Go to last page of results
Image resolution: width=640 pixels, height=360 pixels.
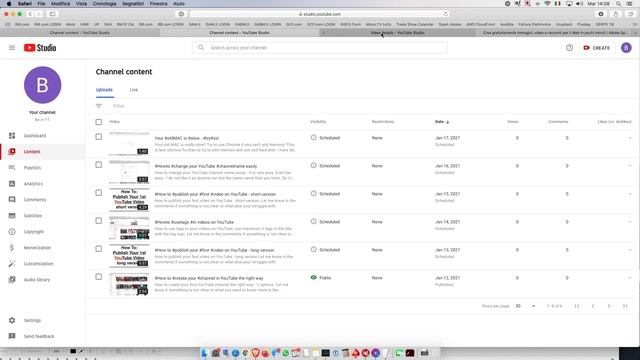coord(625,306)
